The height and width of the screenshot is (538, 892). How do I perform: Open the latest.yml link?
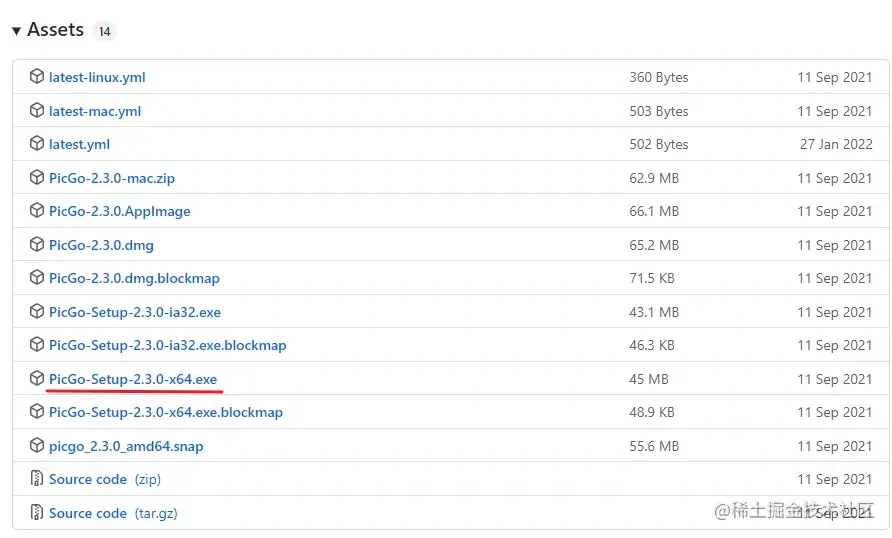(80, 144)
